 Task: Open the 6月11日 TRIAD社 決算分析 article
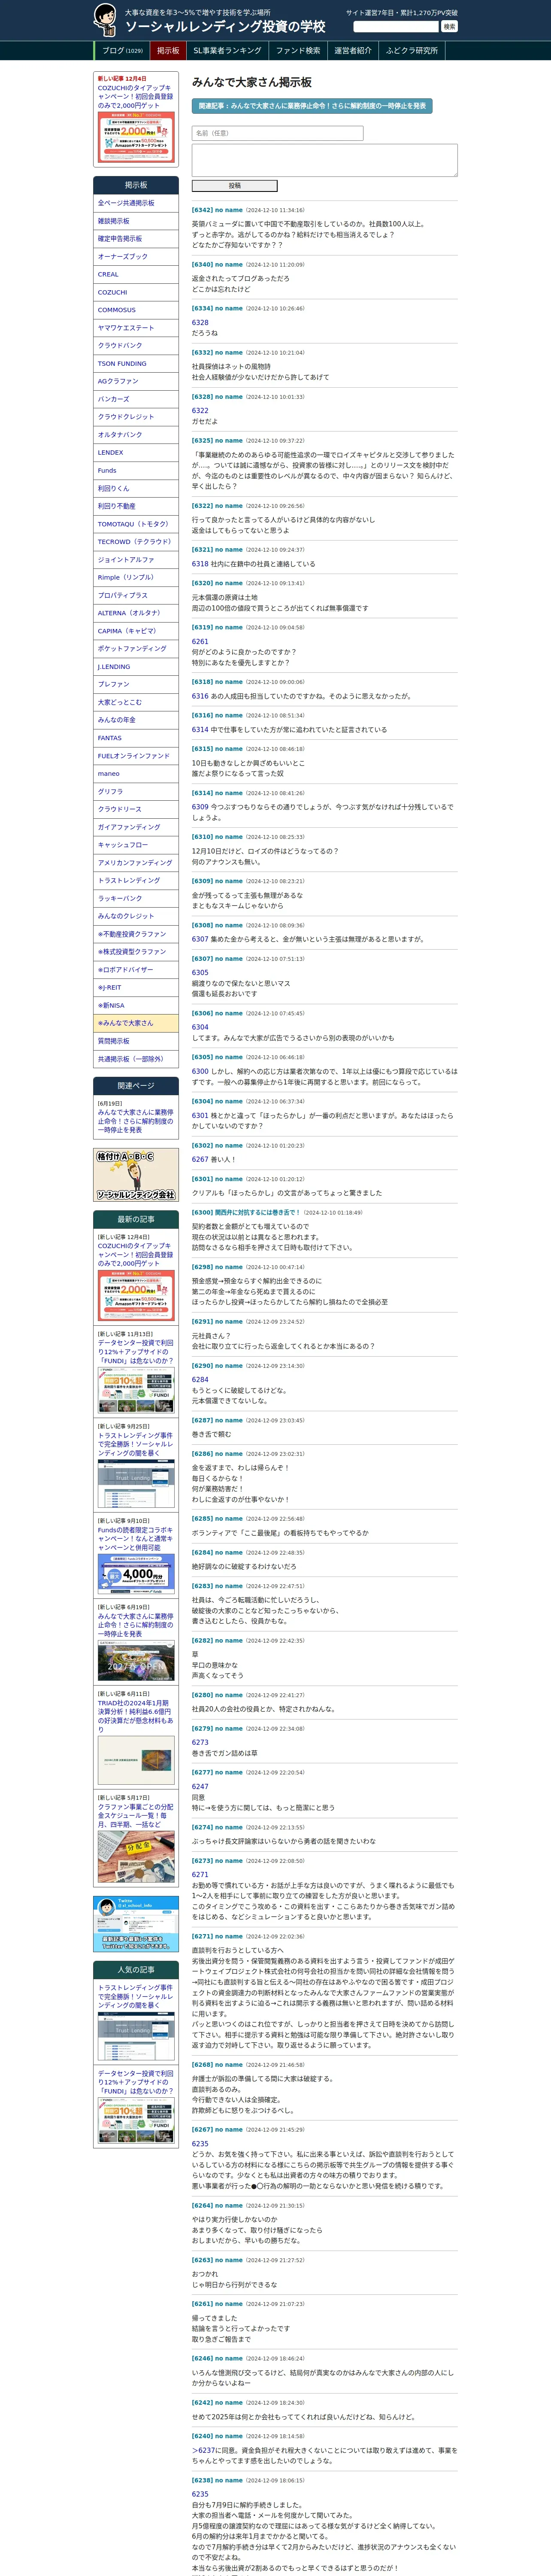136,1715
